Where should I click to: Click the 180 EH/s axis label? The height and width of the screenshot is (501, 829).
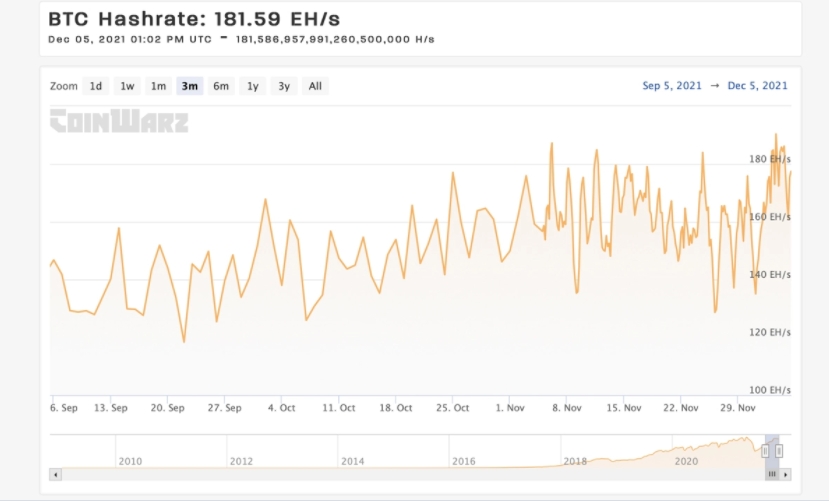(770, 159)
